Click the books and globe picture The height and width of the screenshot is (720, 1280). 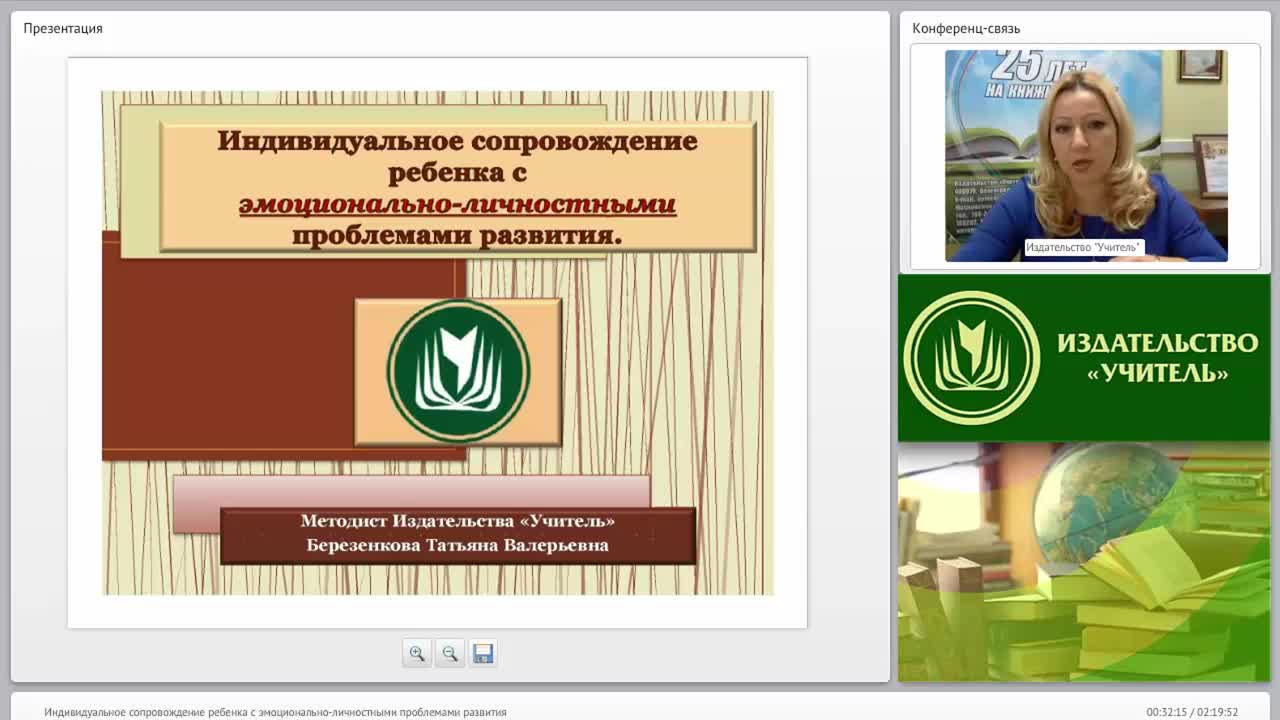(x=1084, y=562)
